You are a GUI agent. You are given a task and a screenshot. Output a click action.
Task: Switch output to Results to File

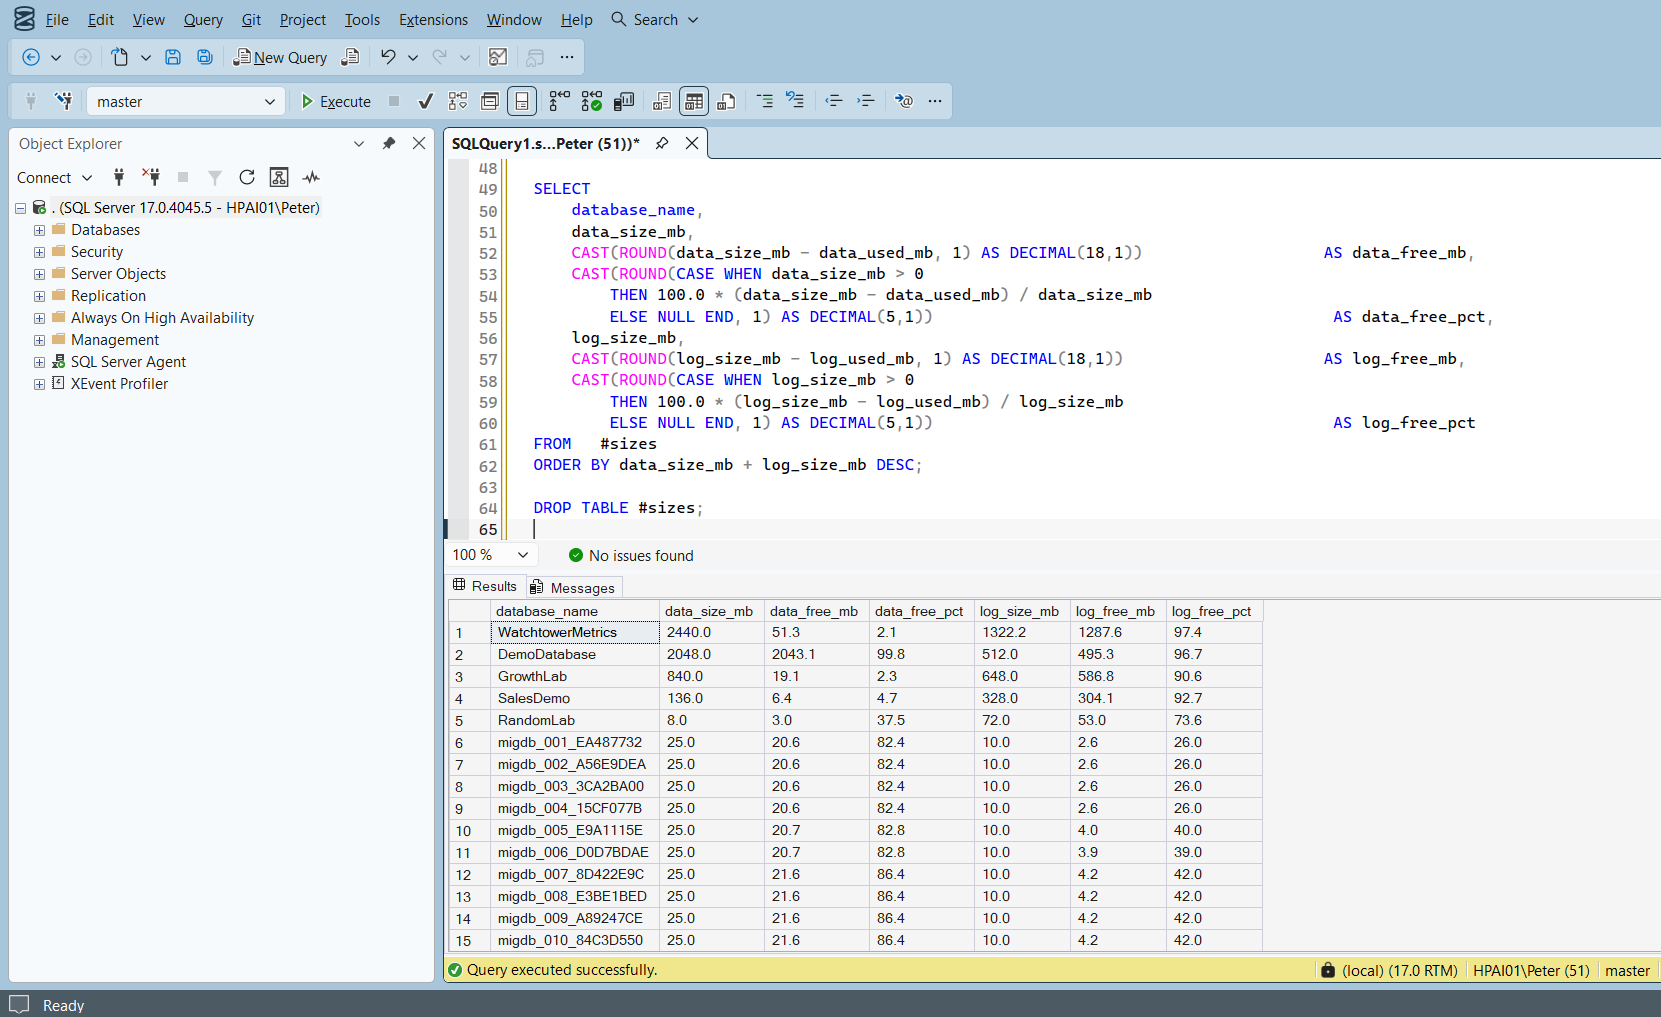[x=727, y=101]
